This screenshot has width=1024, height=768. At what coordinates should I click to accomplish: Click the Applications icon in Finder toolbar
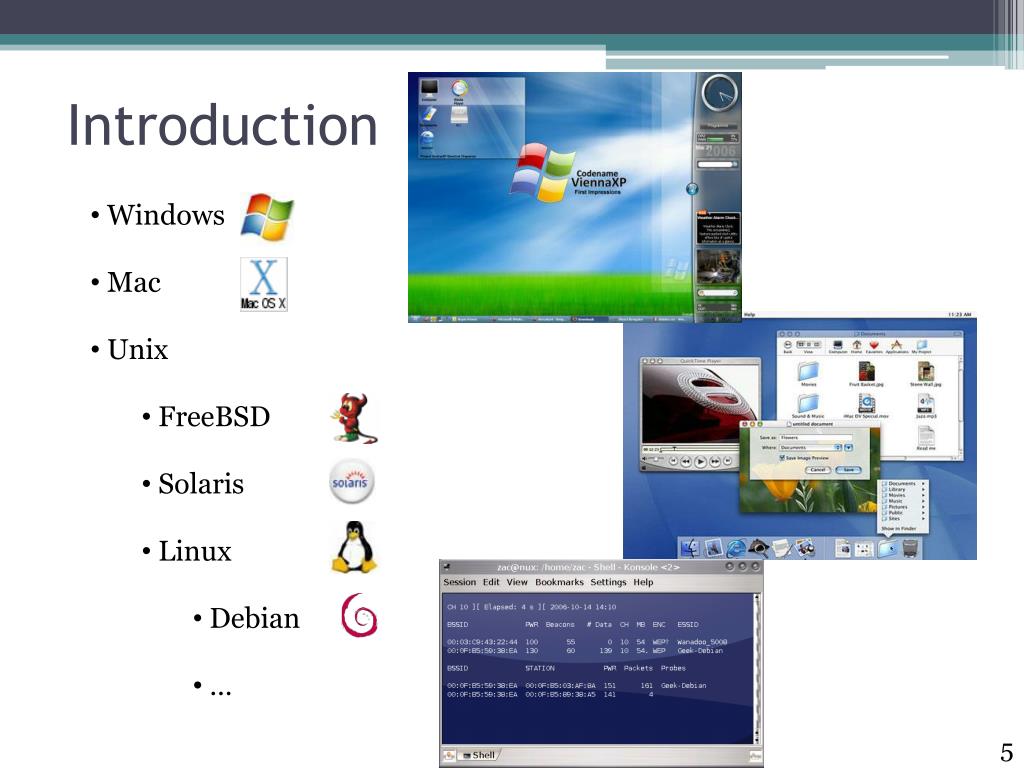[x=897, y=346]
